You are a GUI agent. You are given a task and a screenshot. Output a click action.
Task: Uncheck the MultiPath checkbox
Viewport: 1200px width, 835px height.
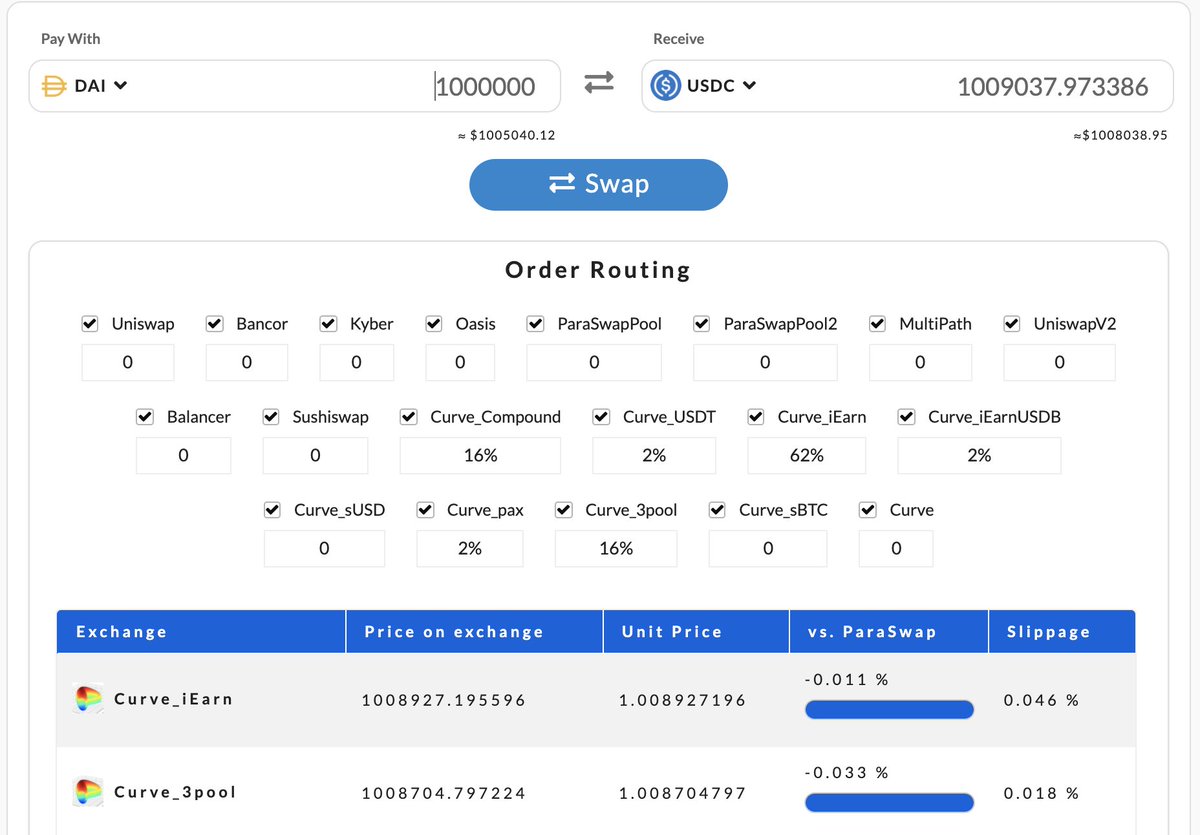click(878, 324)
